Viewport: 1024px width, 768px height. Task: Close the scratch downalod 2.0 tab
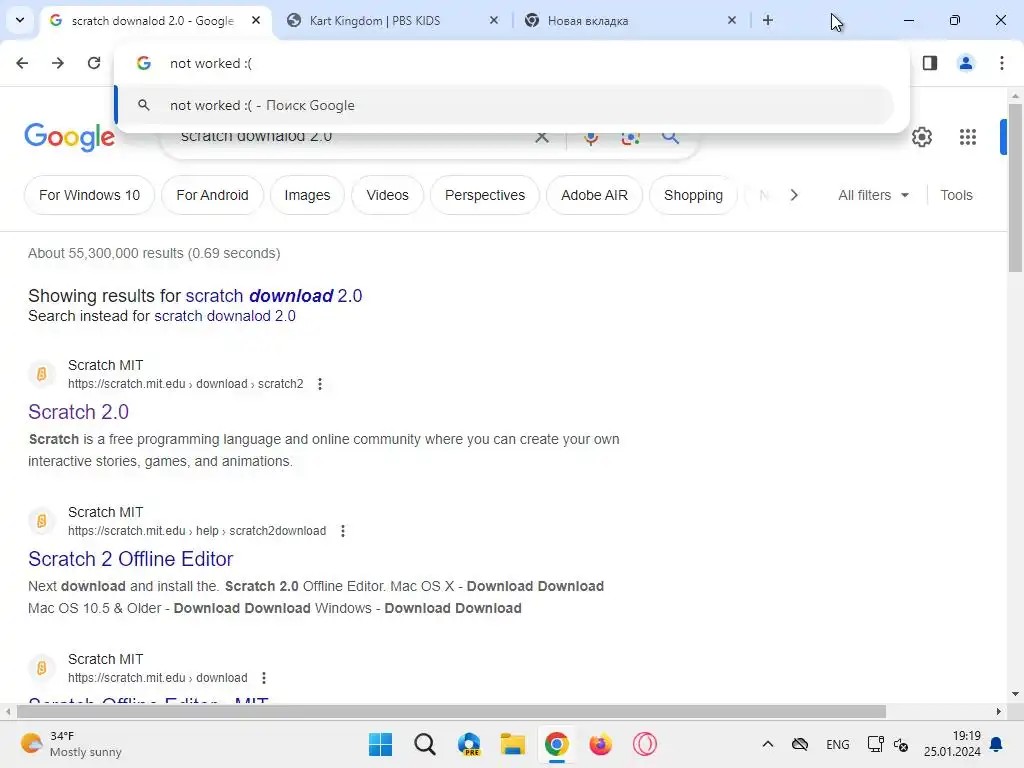point(256,20)
